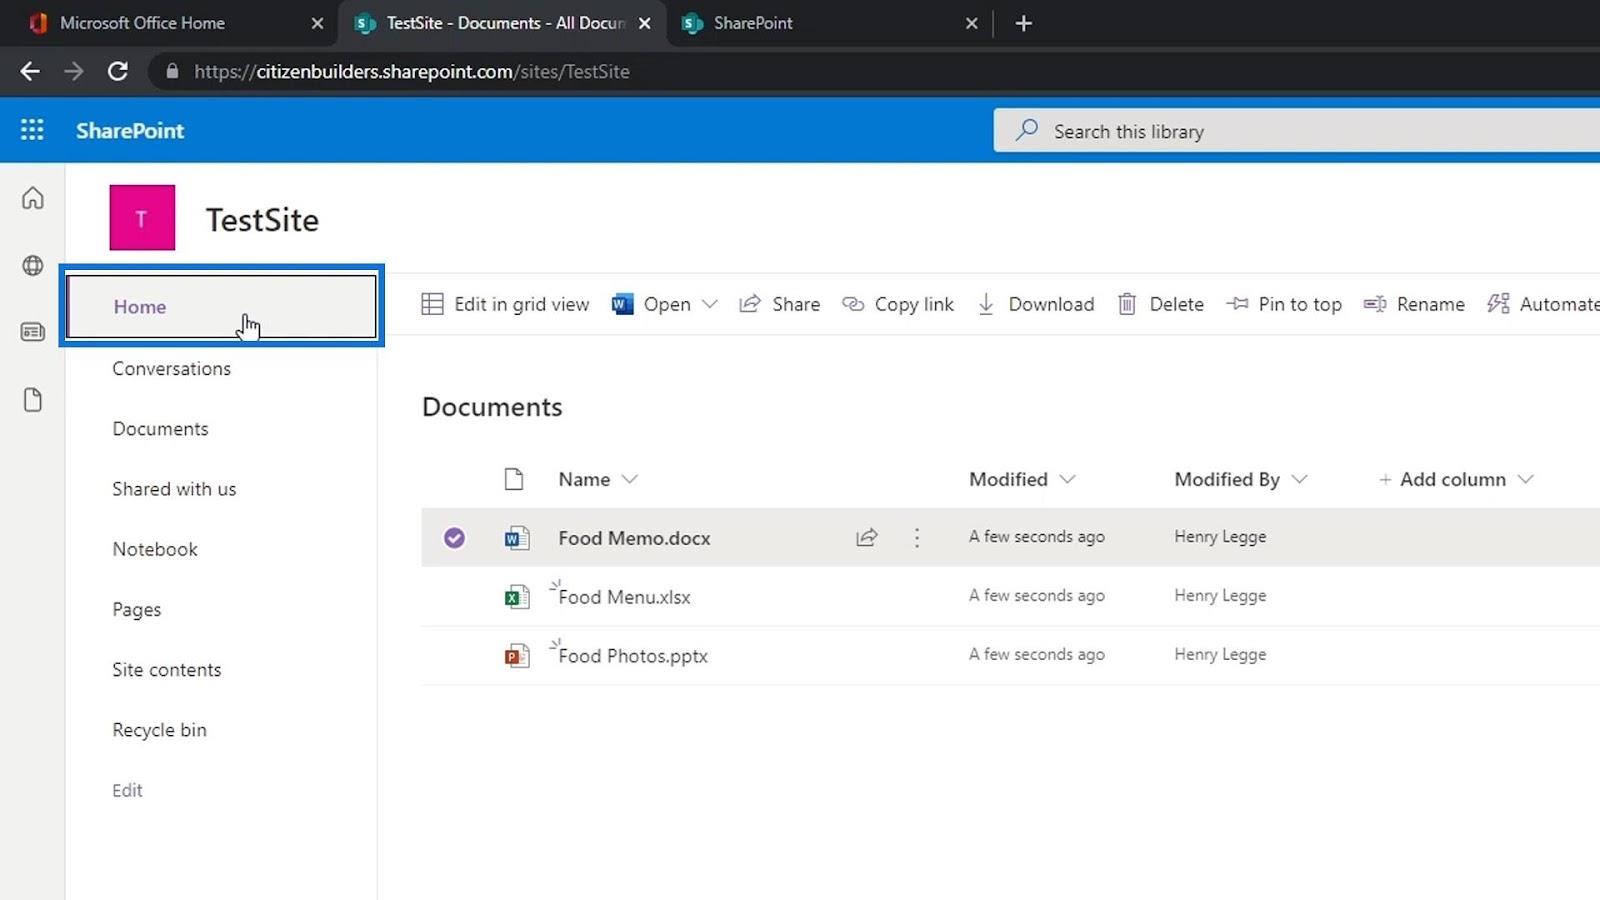Go back in browser history
This screenshot has height=900, width=1600.
click(30, 71)
